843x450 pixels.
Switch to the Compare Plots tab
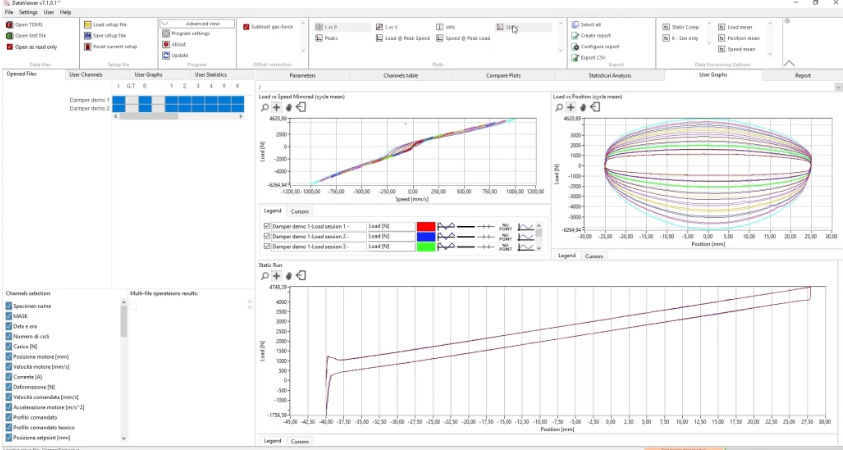point(503,76)
